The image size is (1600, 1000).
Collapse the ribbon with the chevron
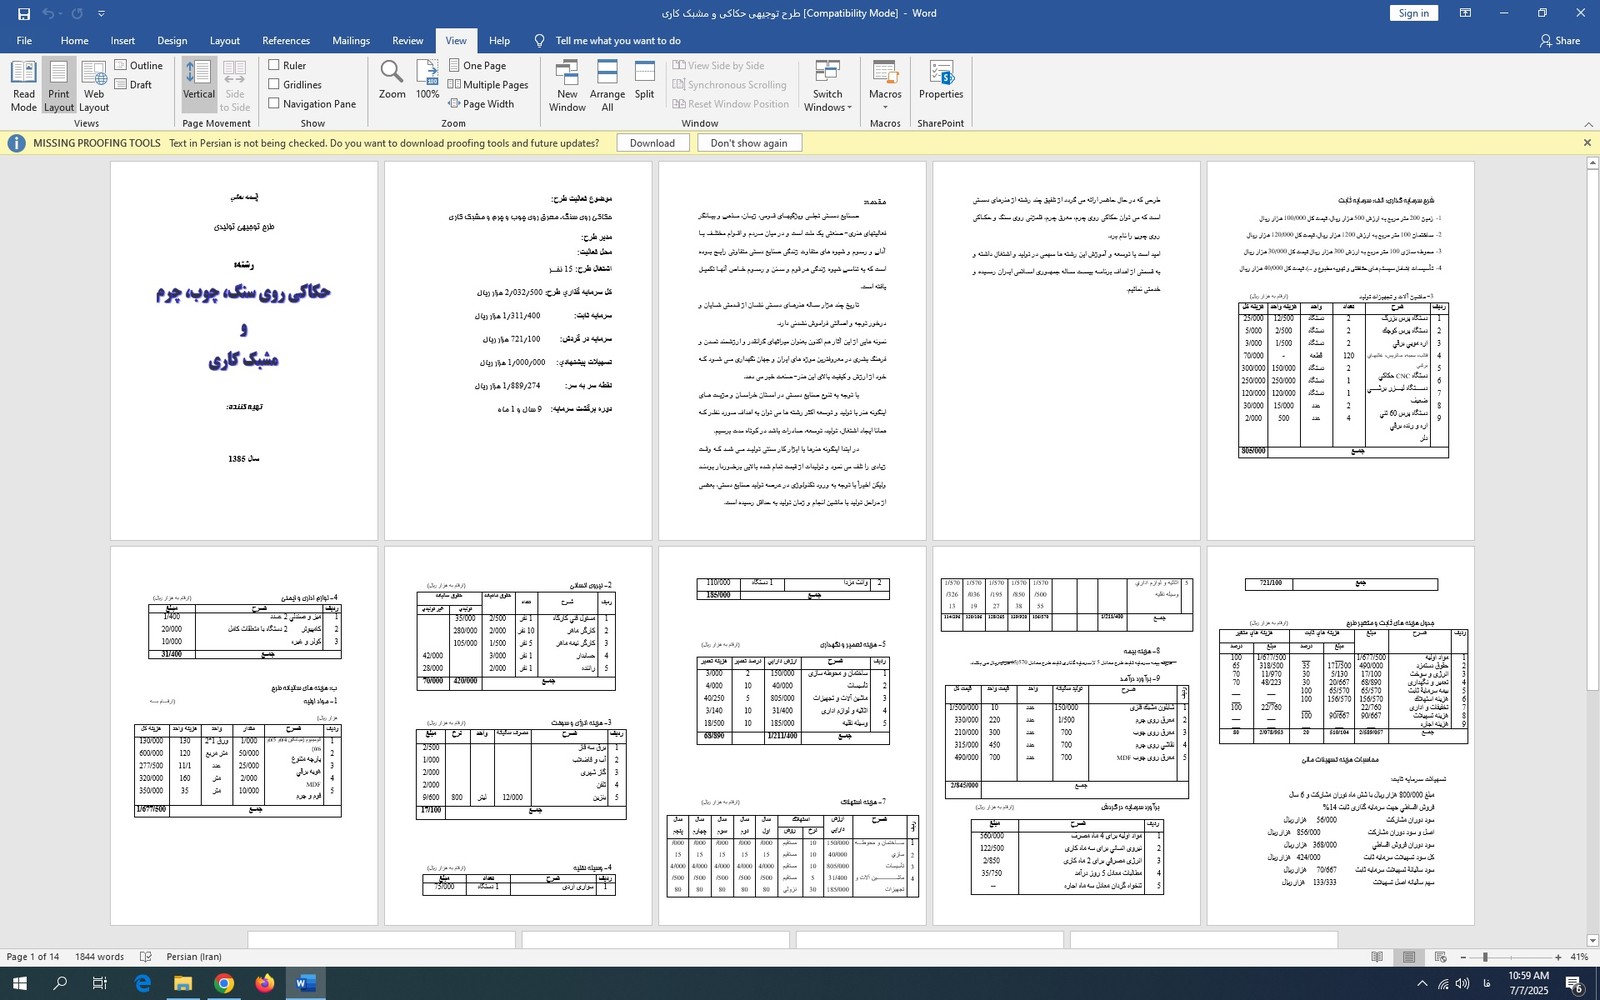1588,124
